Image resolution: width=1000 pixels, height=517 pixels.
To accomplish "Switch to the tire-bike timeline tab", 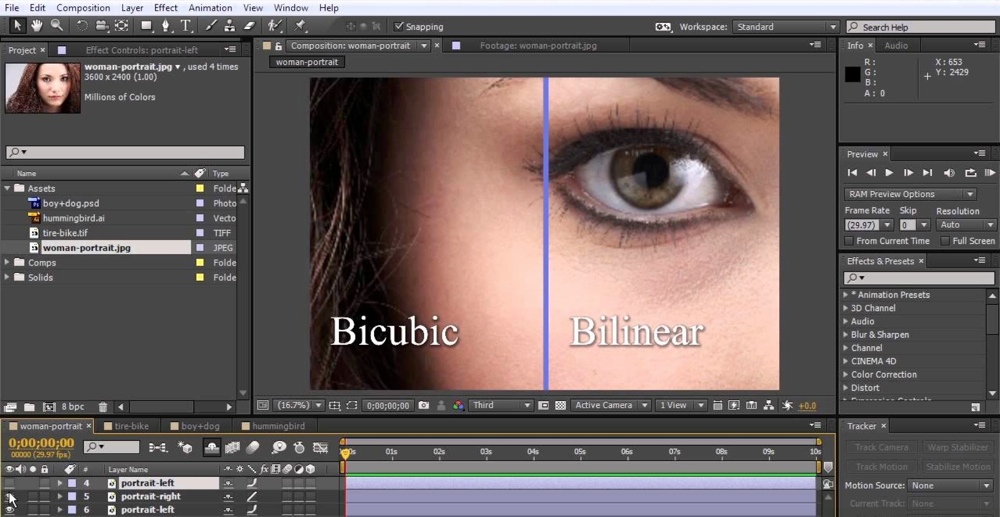I will [x=130, y=426].
